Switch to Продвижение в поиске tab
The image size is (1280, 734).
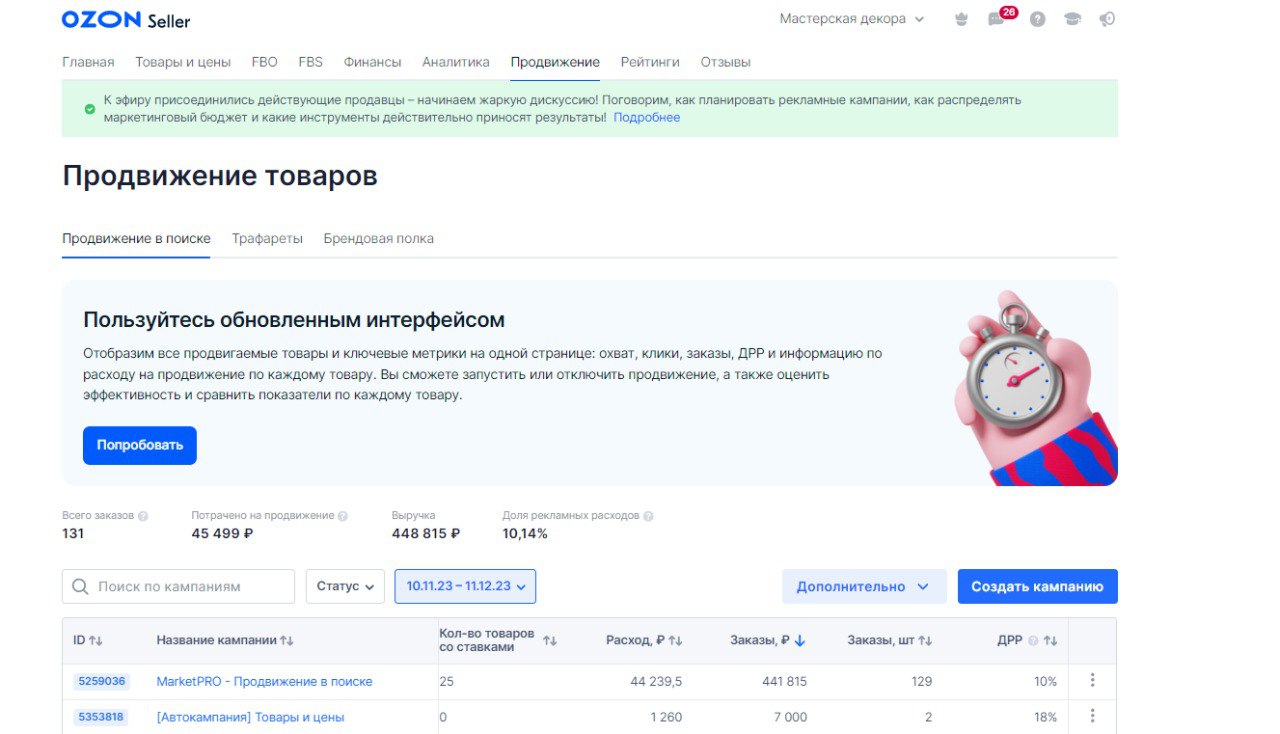136,239
